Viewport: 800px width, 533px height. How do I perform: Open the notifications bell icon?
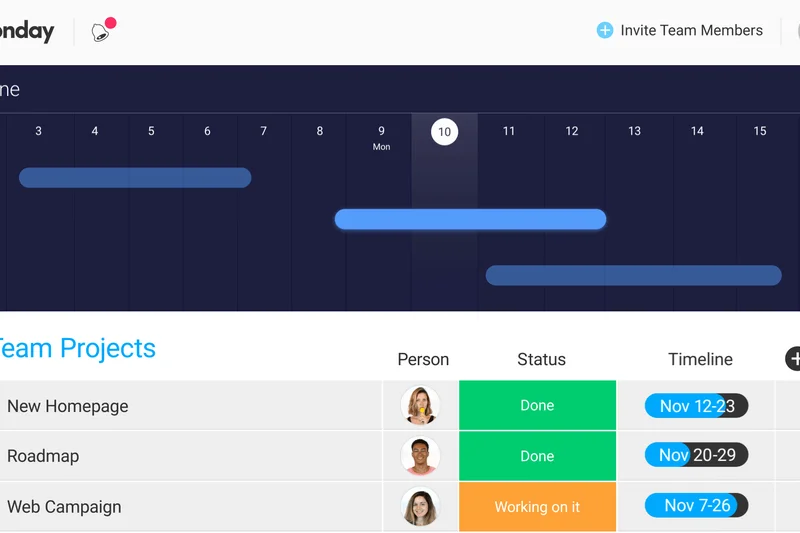coord(100,32)
